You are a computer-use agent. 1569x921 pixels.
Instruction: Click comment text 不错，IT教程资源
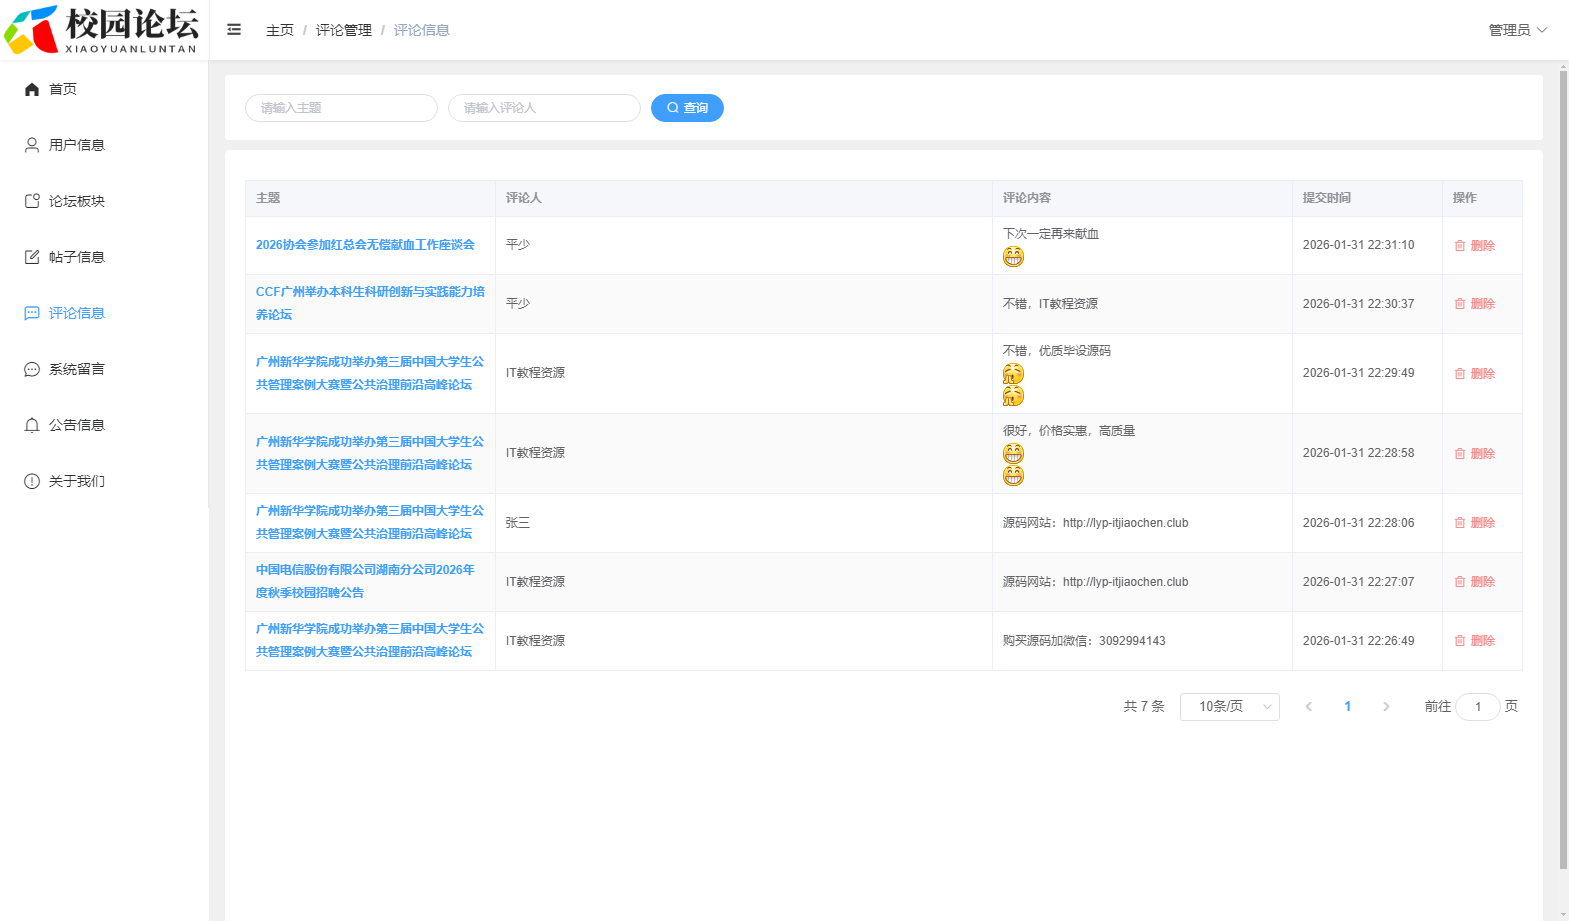1050,304
